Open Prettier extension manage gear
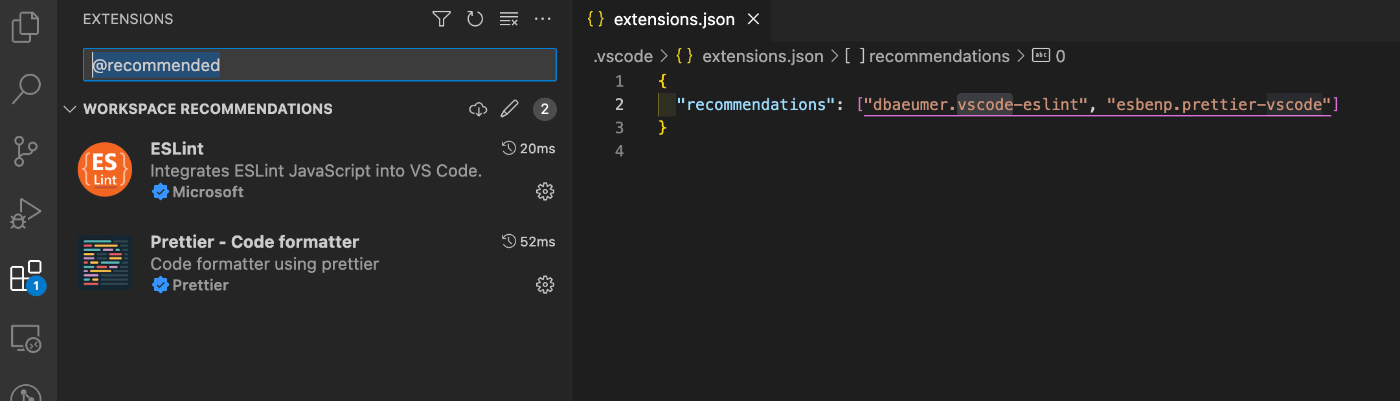Screen dimensions: 1400x401 click(545, 285)
